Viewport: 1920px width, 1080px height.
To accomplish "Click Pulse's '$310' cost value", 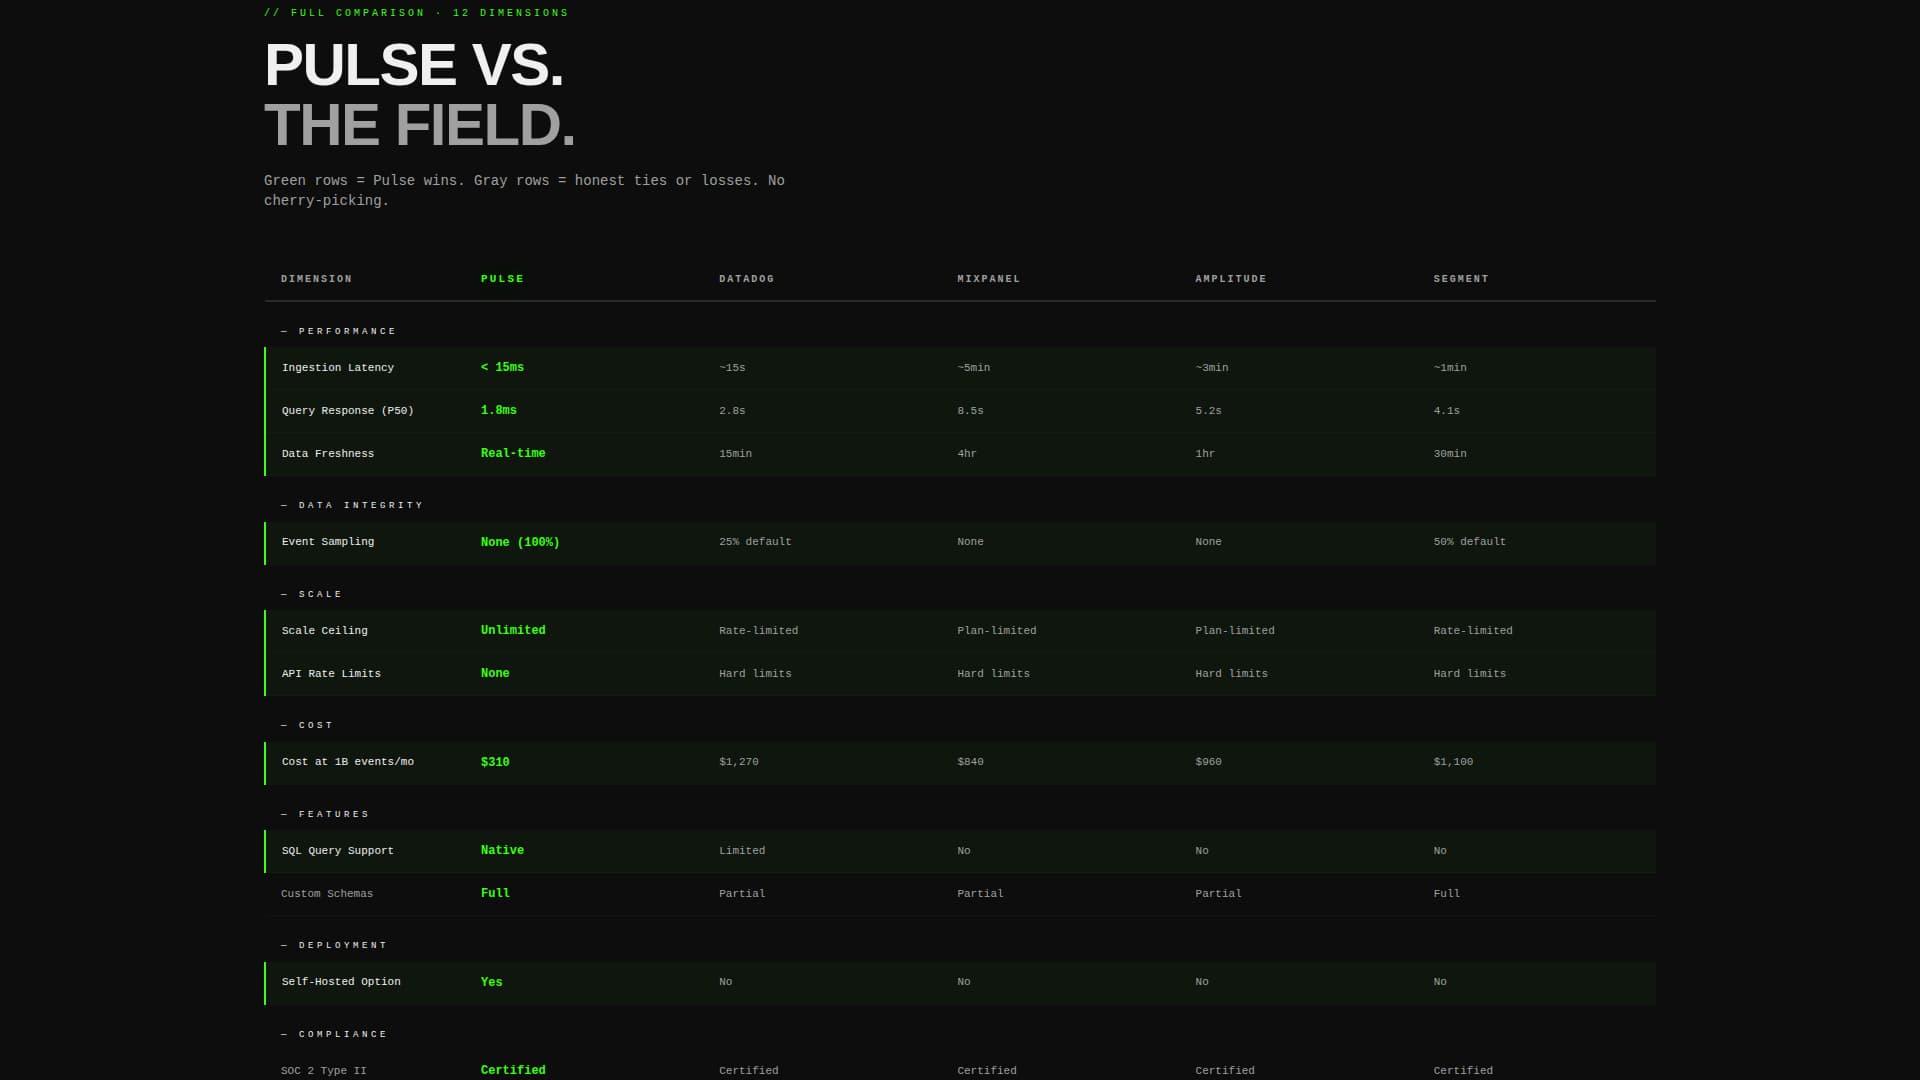I will pyautogui.click(x=495, y=762).
